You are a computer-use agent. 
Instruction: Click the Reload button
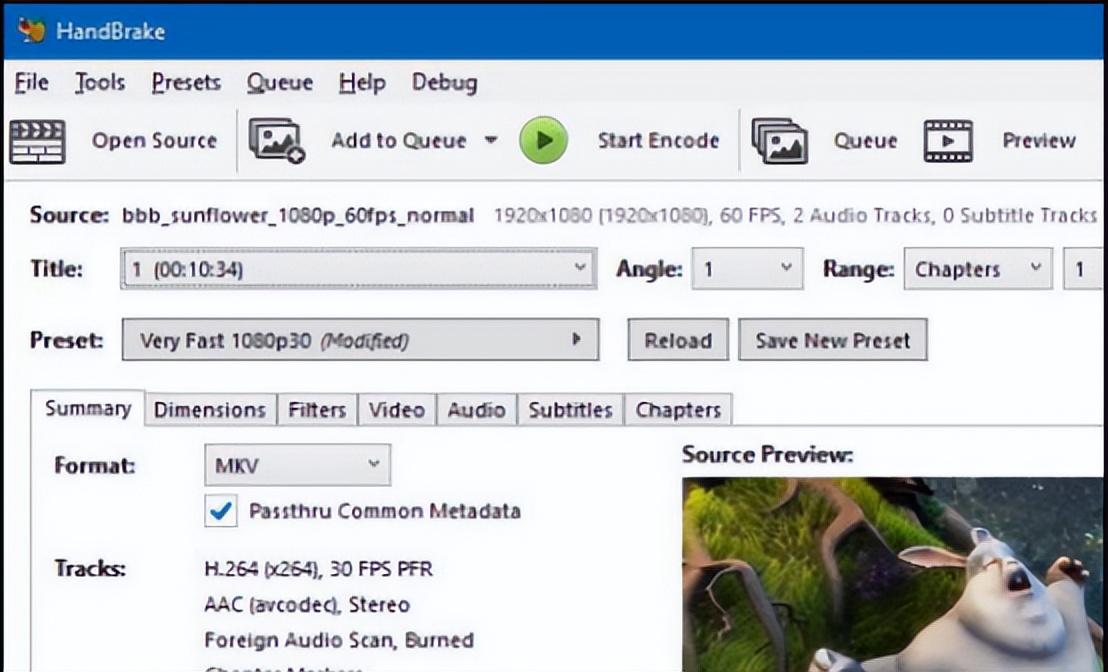coord(677,340)
